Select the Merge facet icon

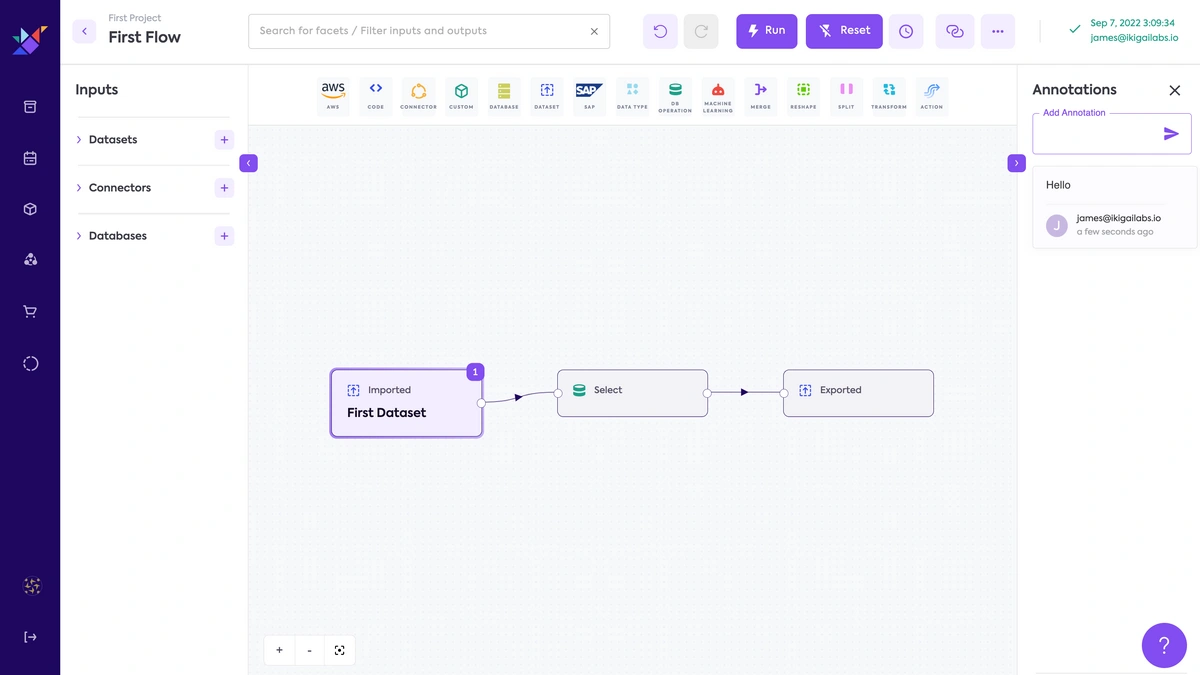(x=761, y=94)
